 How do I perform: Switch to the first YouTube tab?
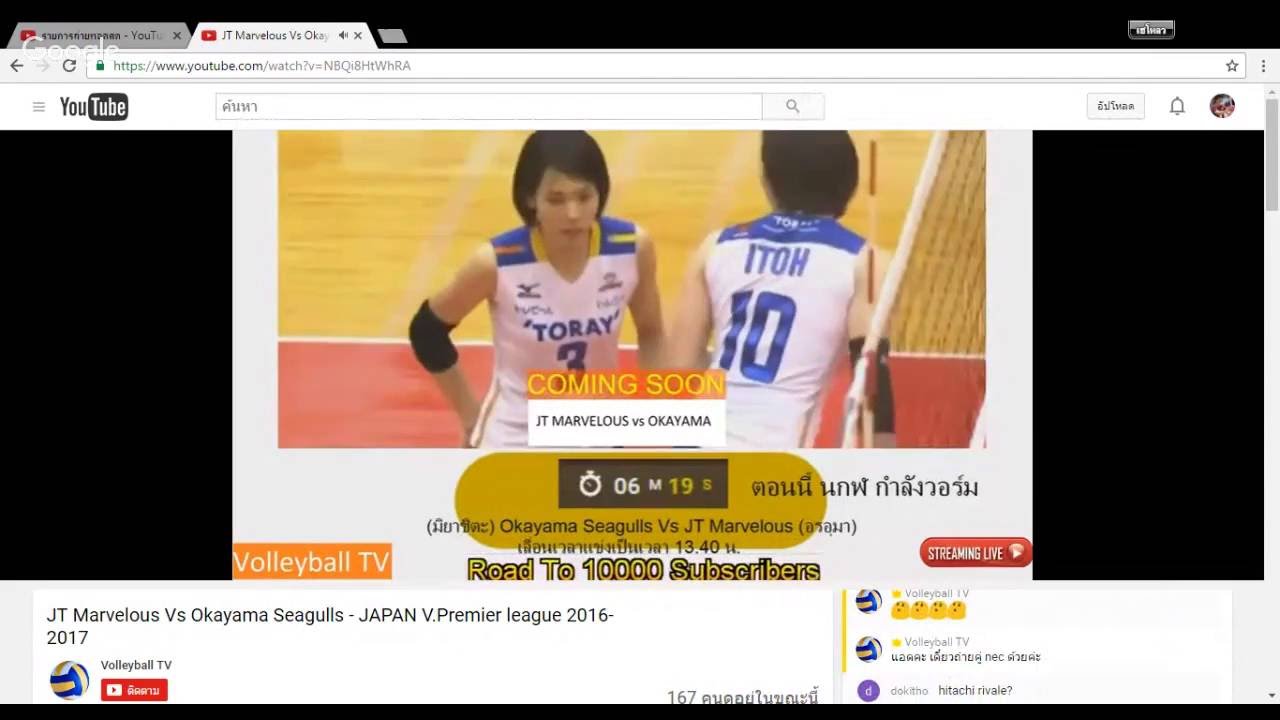[98, 35]
